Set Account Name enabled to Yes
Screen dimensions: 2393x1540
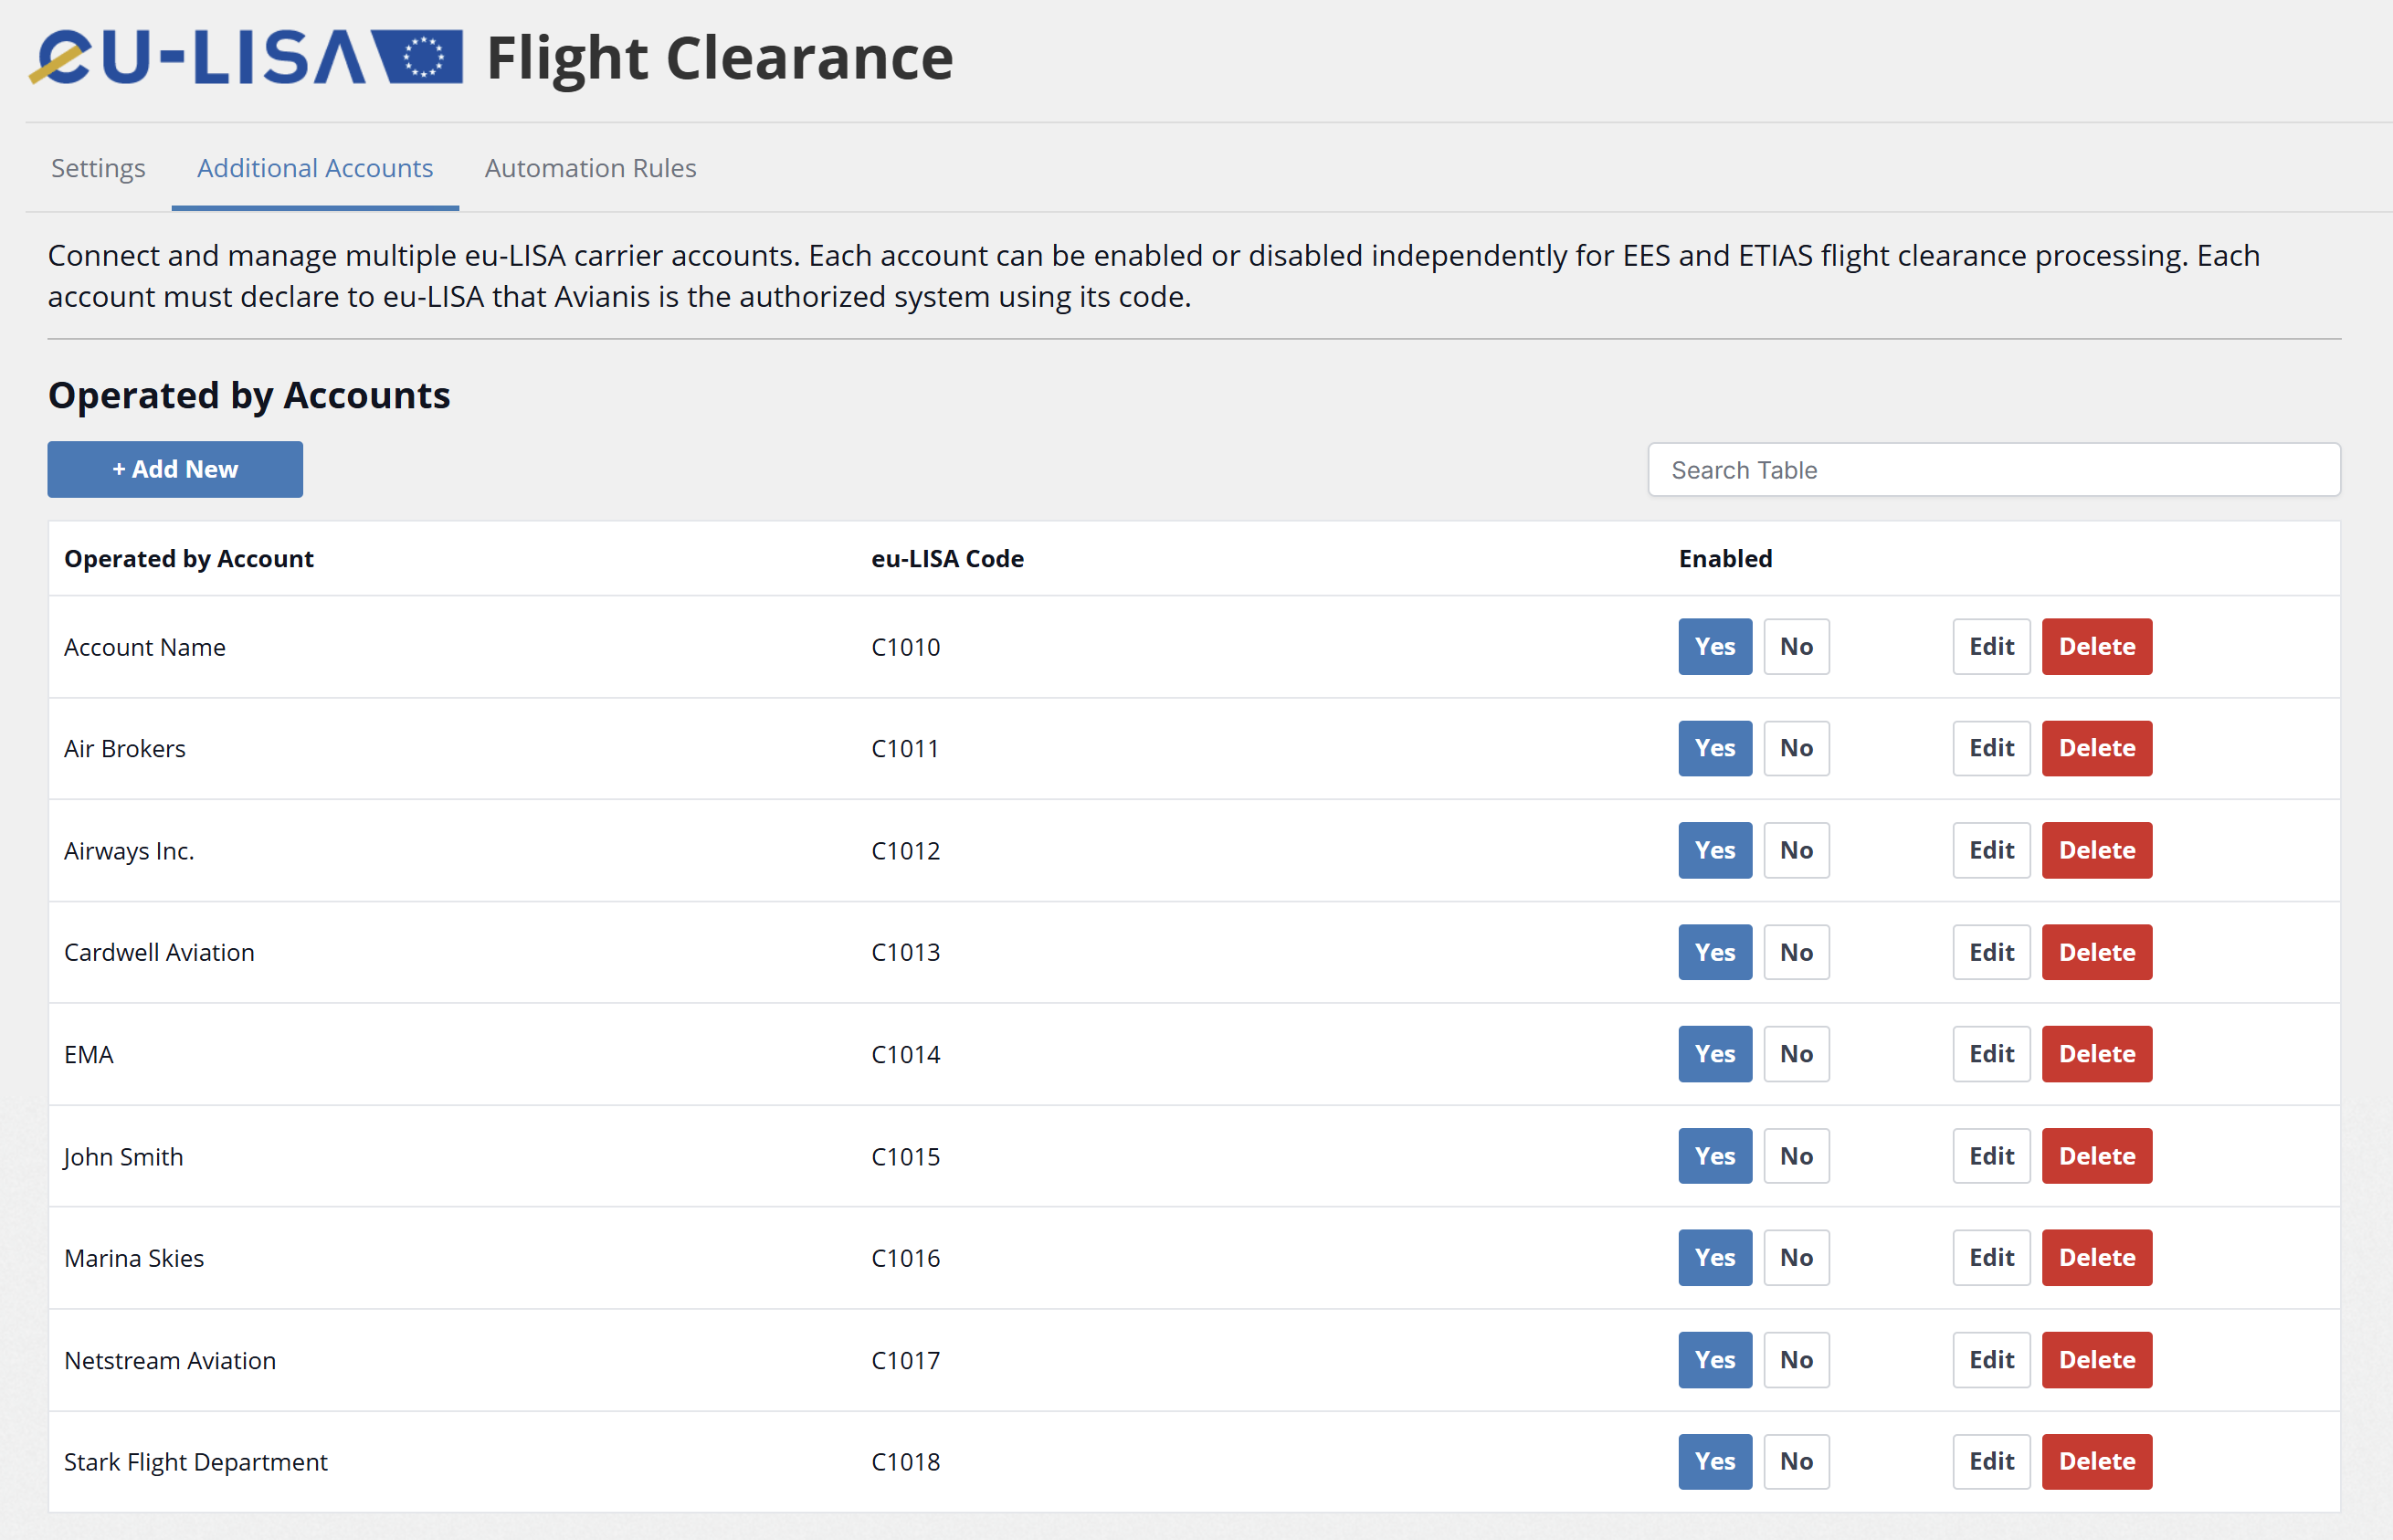click(1715, 647)
